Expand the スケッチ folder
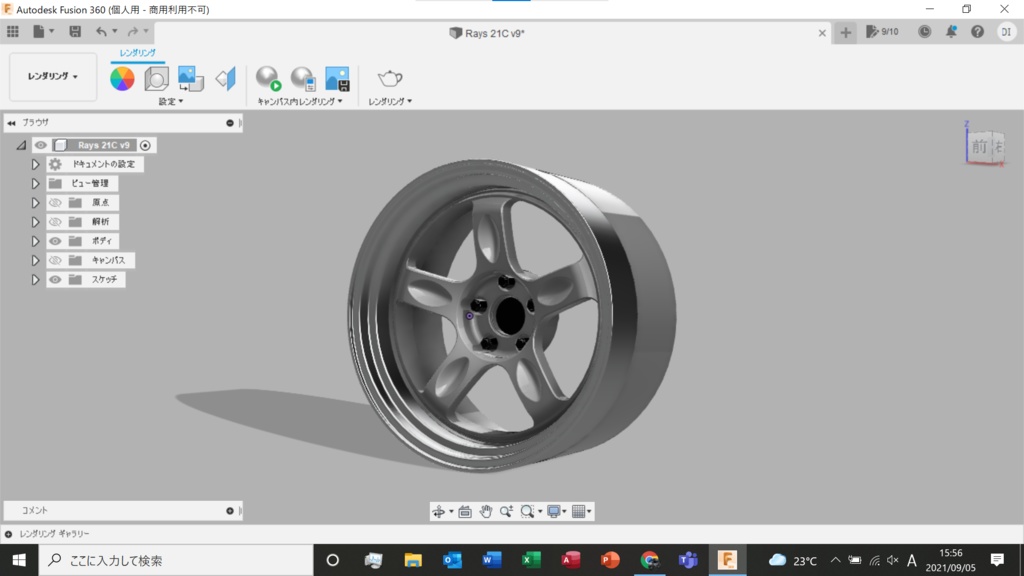Screen dimensions: 1024x576 point(35,280)
